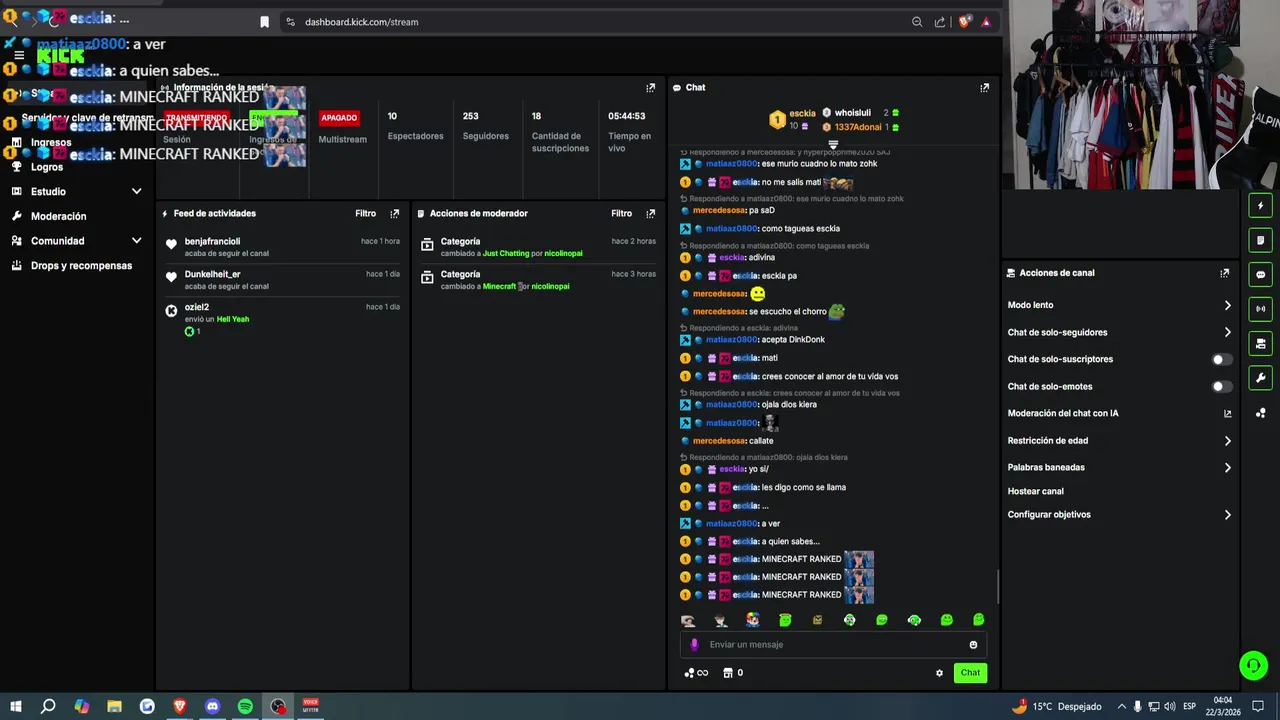The height and width of the screenshot is (720, 1280).
Task: Click the browser address bar URL
Action: pyautogui.click(x=361, y=22)
